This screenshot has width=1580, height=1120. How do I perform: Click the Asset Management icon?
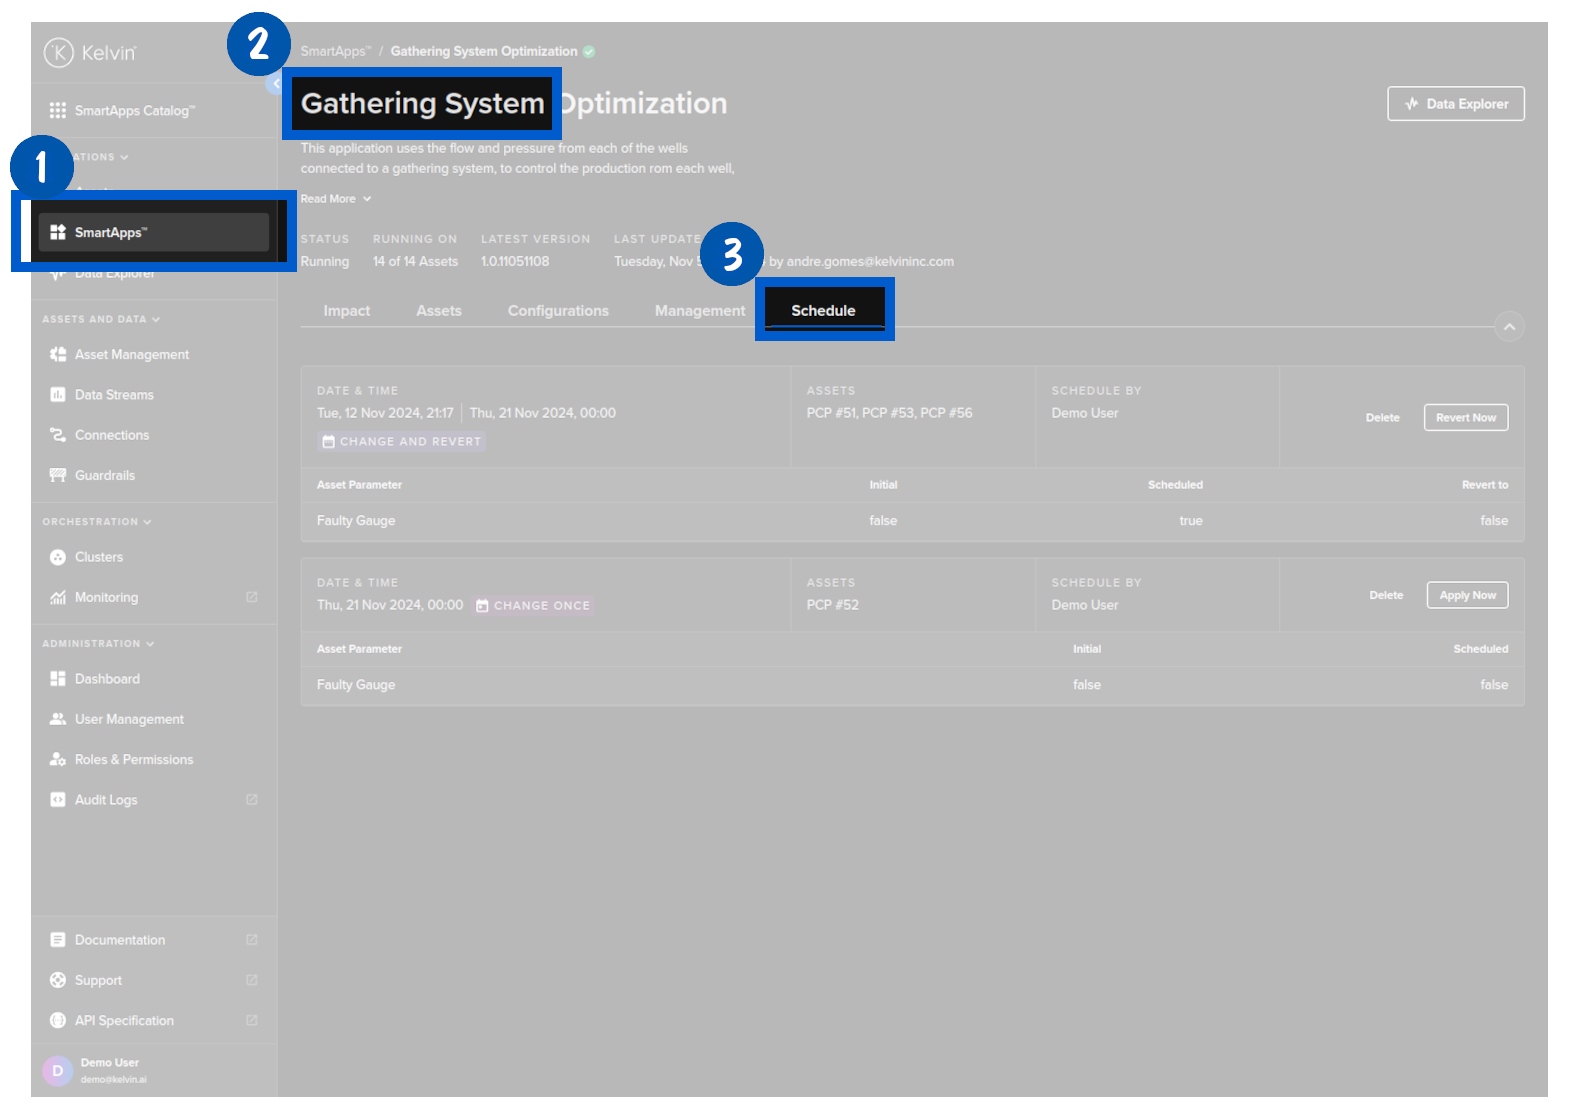pyautogui.click(x=58, y=354)
